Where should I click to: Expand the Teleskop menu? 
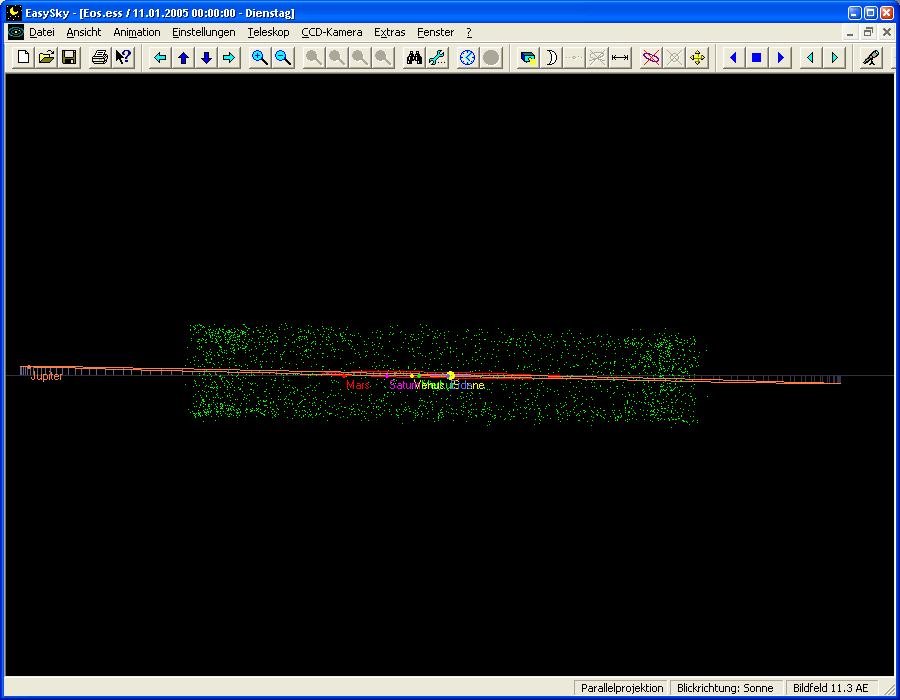pyautogui.click(x=268, y=32)
